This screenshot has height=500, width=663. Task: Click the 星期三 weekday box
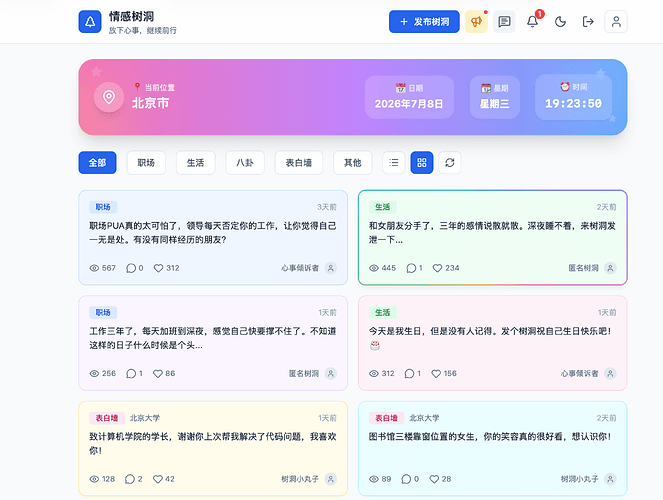click(x=495, y=97)
